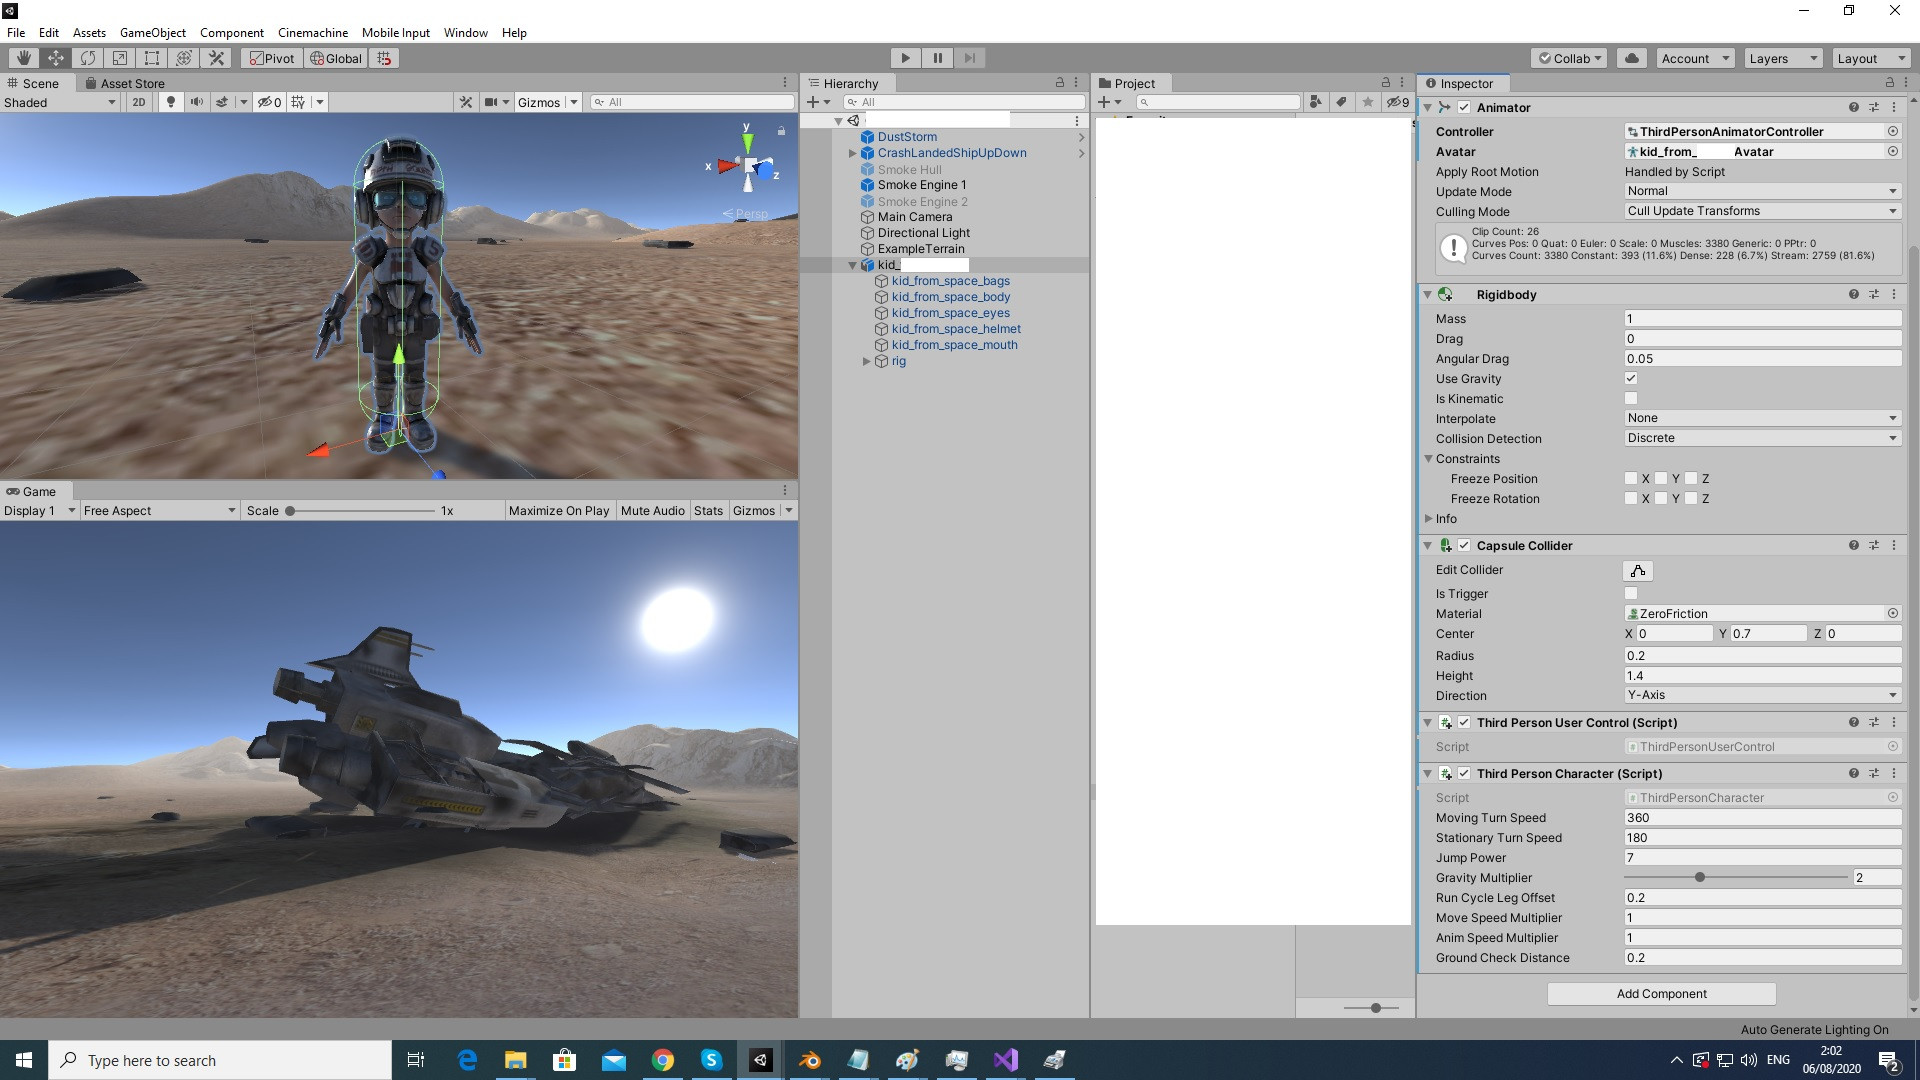Enable the Is Kinematic checkbox
The image size is (1920, 1080).
(1631, 398)
